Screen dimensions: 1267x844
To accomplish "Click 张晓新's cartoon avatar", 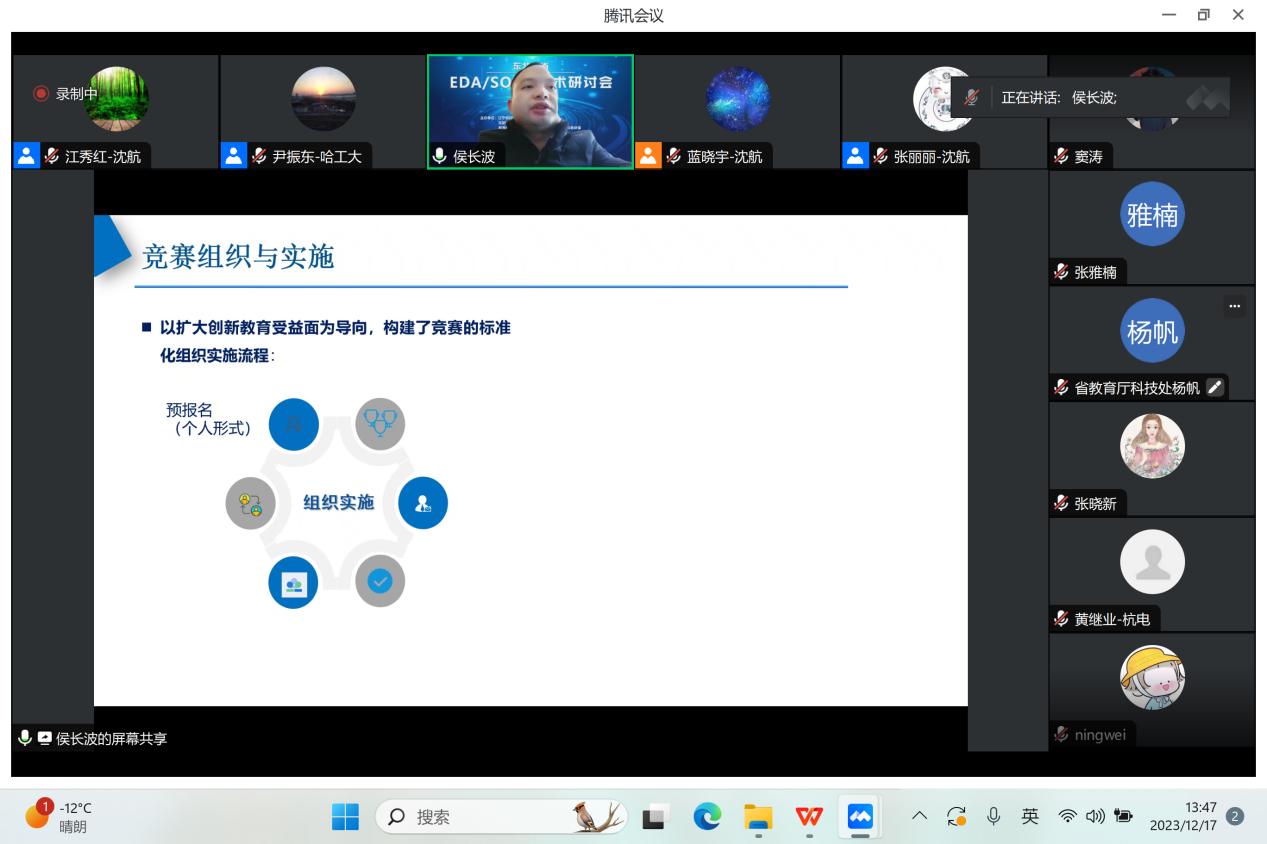I will coord(1152,446).
